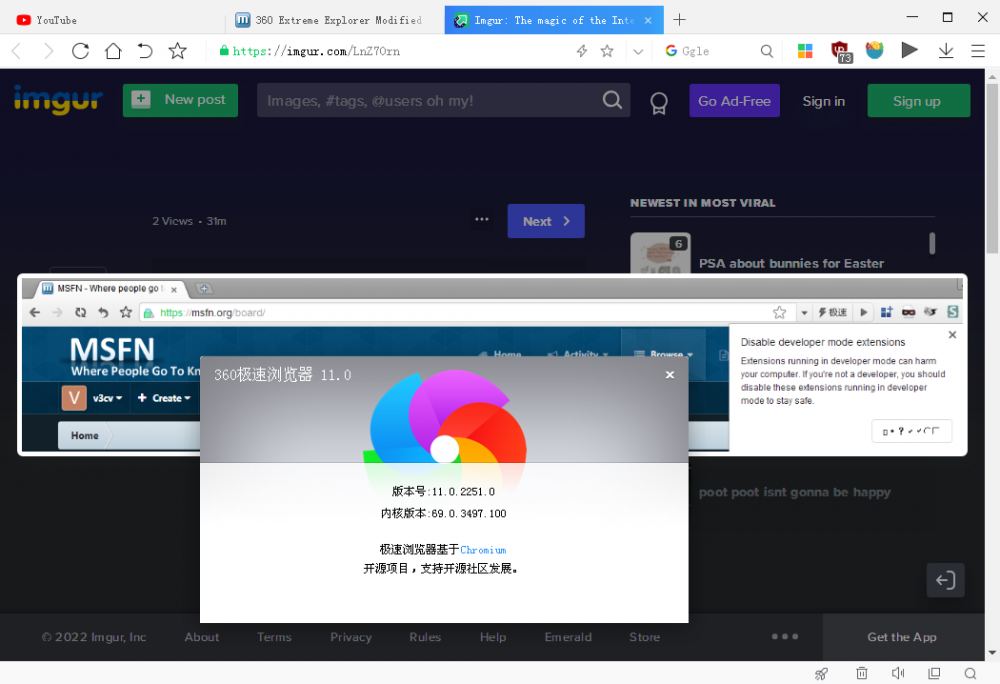Click the uBlock shield extension icon
Image resolution: width=1000 pixels, height=684 pixels.
(840, 51)
